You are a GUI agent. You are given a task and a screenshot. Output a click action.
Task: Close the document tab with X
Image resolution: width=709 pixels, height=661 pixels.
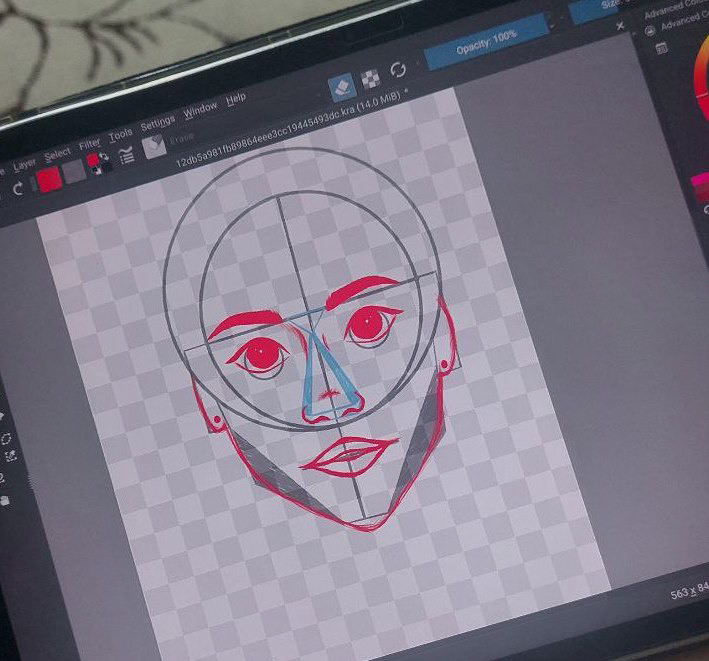click(x=620, y=26)
